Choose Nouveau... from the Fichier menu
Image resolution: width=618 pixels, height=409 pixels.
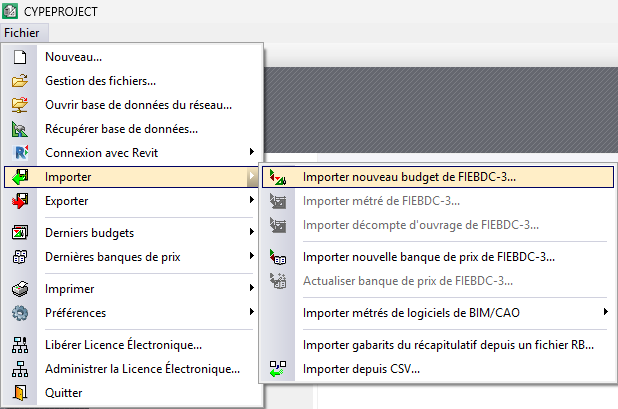(133, 57)
